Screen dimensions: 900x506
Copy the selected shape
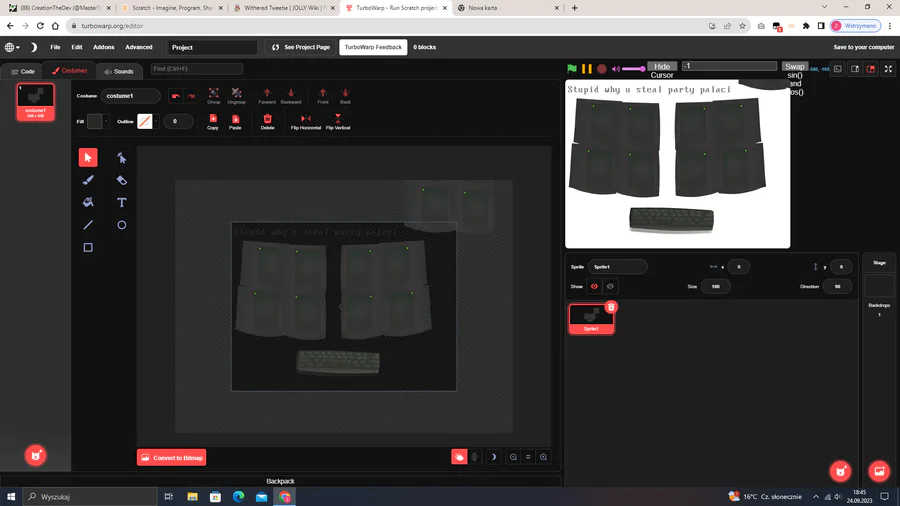(x=213, y=122)
